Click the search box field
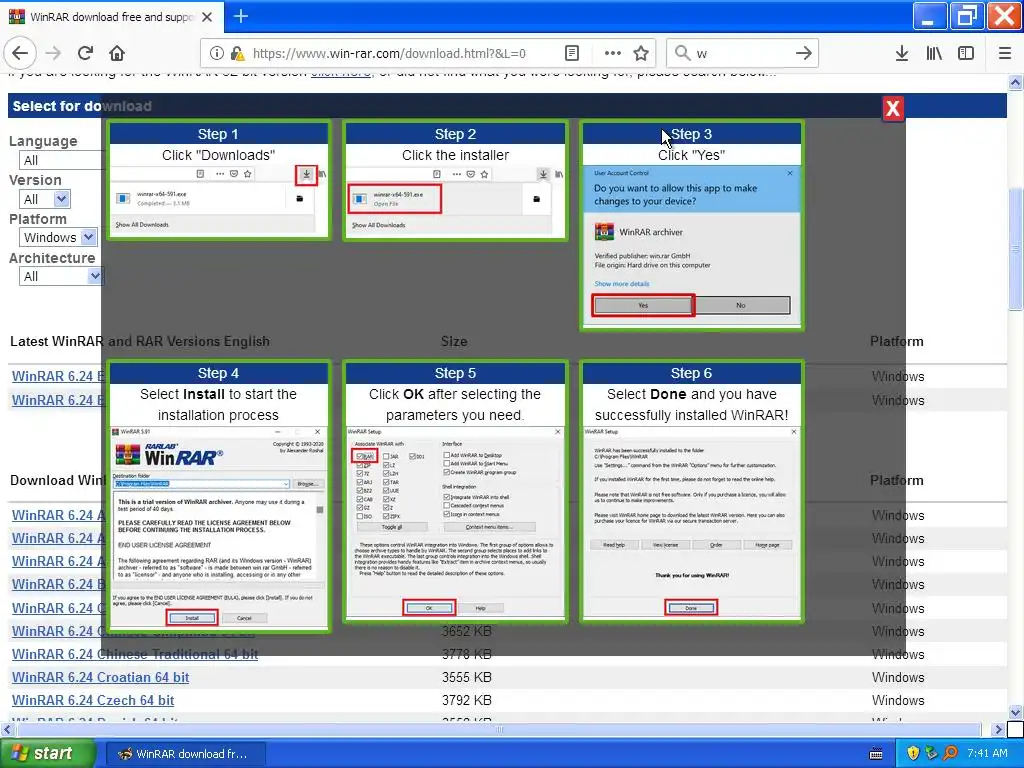Viewport: 1024px width, 768px height. coord(741,54)
